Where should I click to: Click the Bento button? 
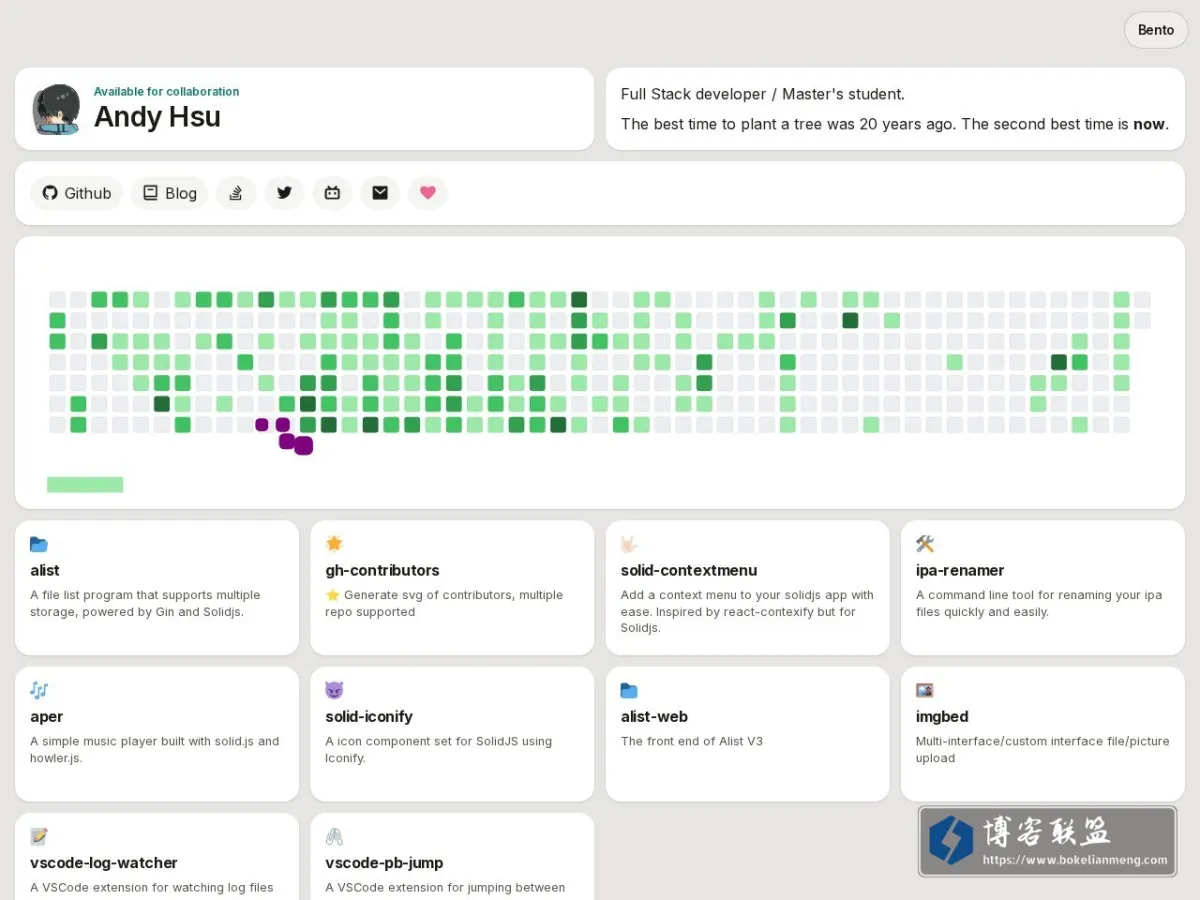pos(1155,30)
